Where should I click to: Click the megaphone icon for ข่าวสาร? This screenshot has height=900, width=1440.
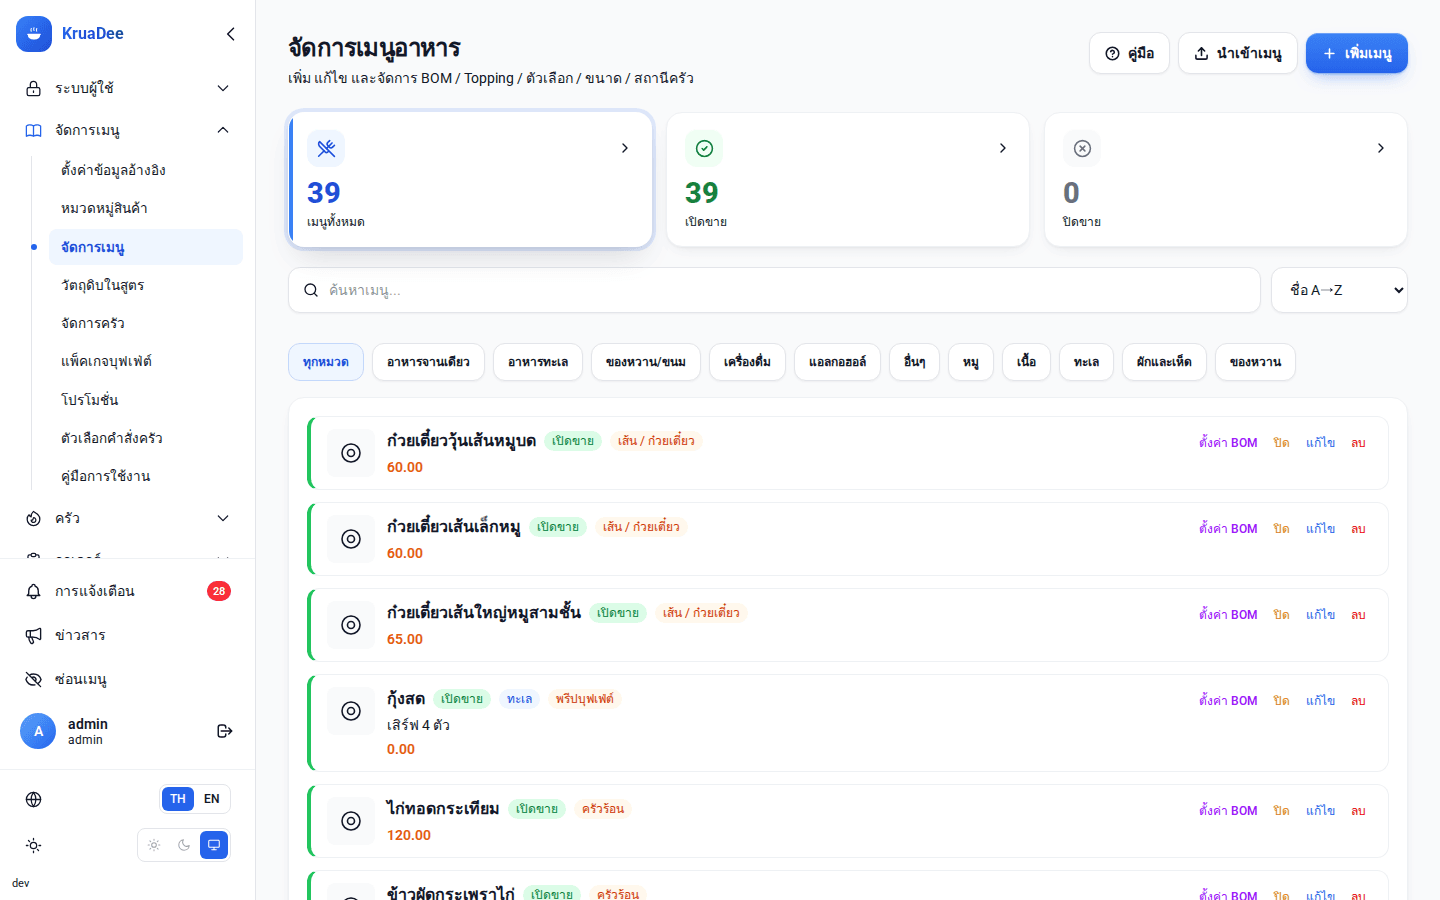[x=33, y=635]
